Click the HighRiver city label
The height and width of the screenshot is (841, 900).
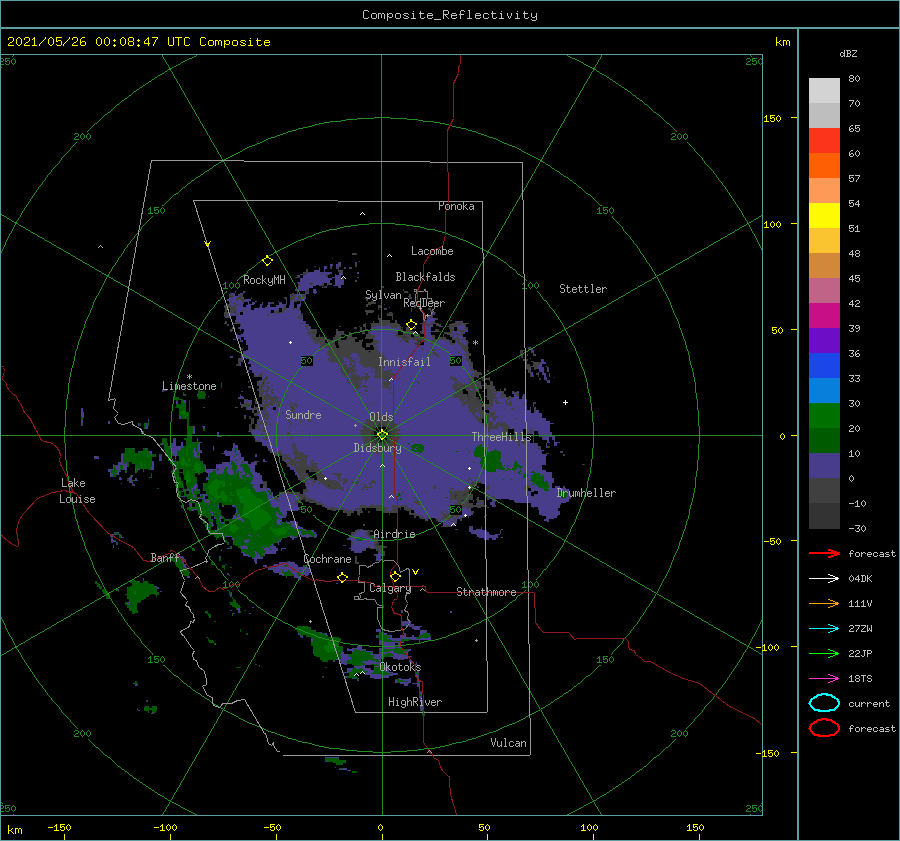(x=415, y=702)
